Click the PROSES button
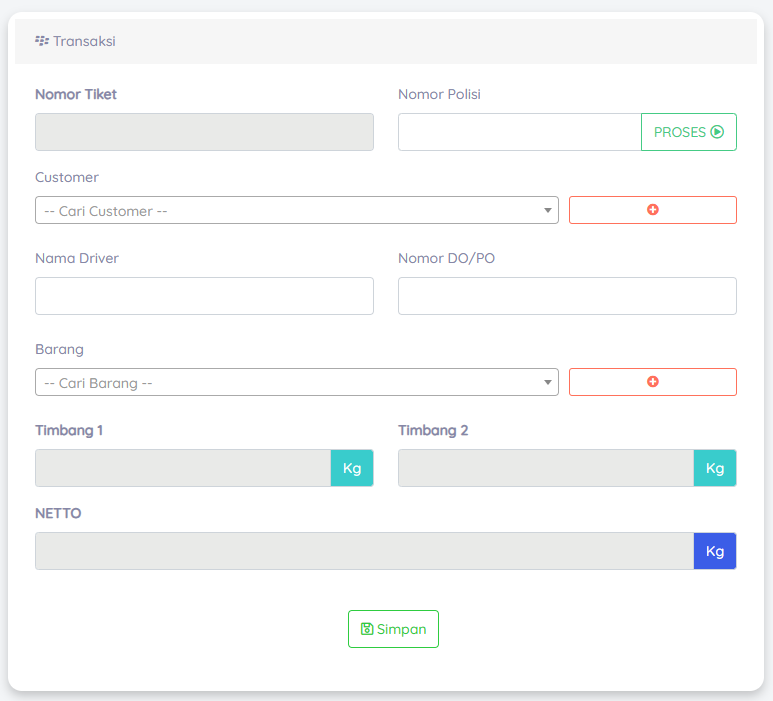 click(689, 132)
